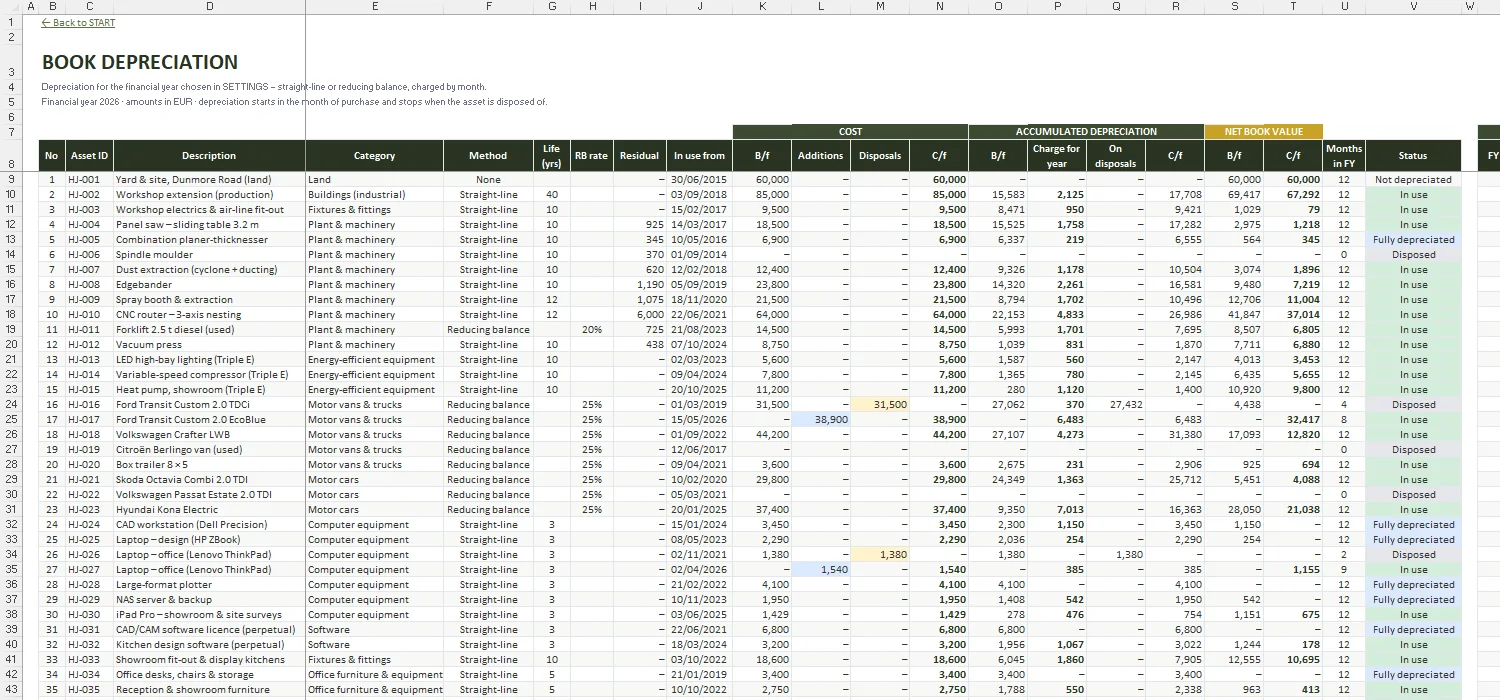The image size is (1500, 700).
Task: Select Reducing balance method for HJ-011
Action: 488,330
